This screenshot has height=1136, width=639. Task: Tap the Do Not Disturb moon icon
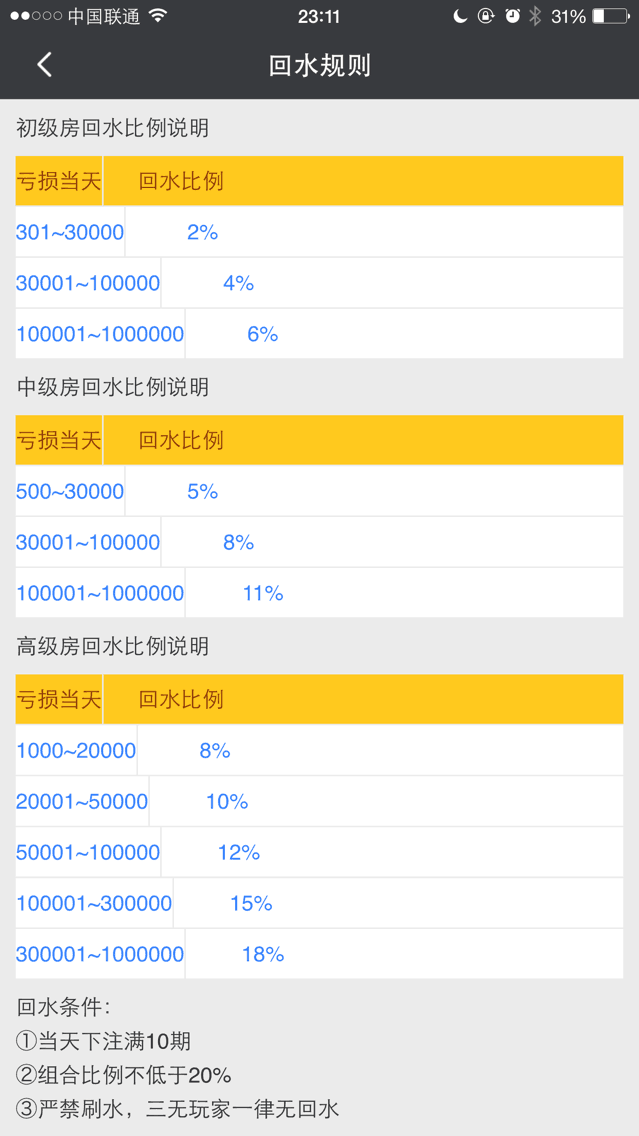[460, 16]
